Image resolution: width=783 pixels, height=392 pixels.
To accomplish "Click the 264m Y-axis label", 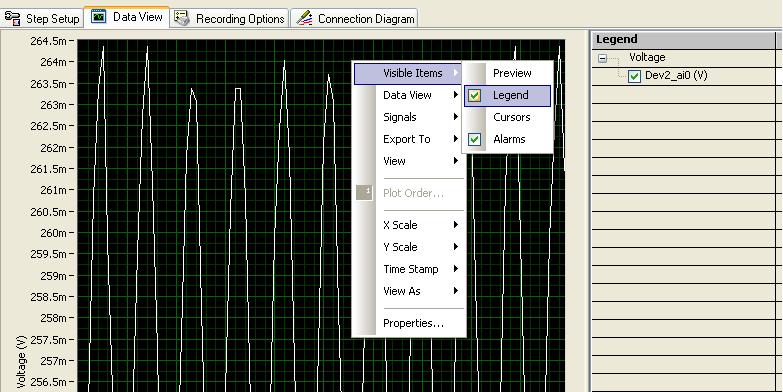I will tap(53, 62).
